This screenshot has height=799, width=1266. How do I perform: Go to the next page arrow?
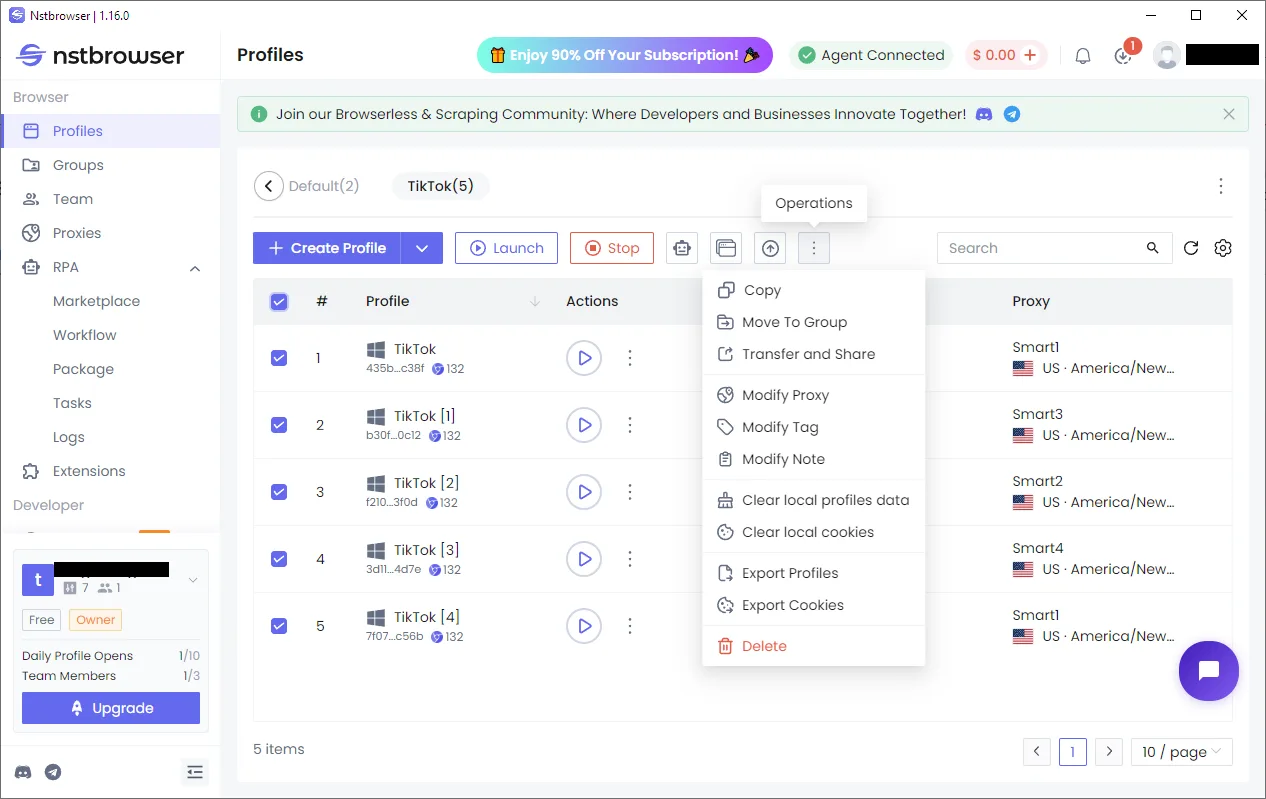coord(1108,752)
